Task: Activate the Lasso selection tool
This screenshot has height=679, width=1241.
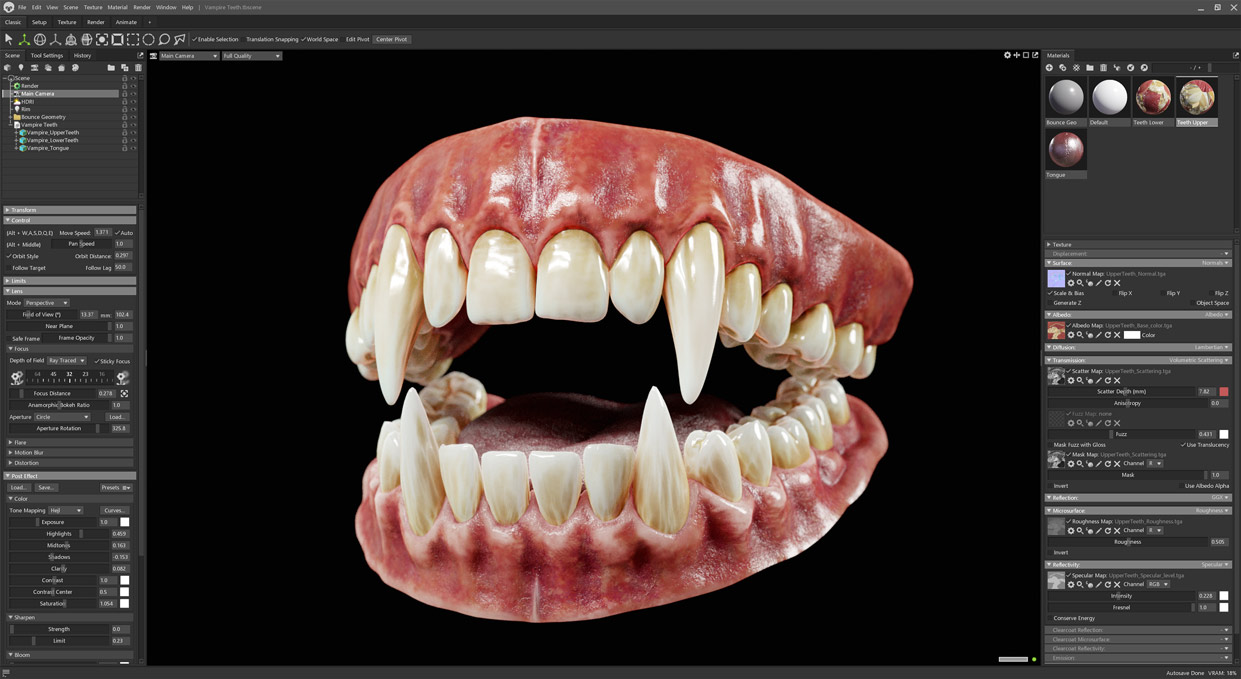Action: [163, 39]
